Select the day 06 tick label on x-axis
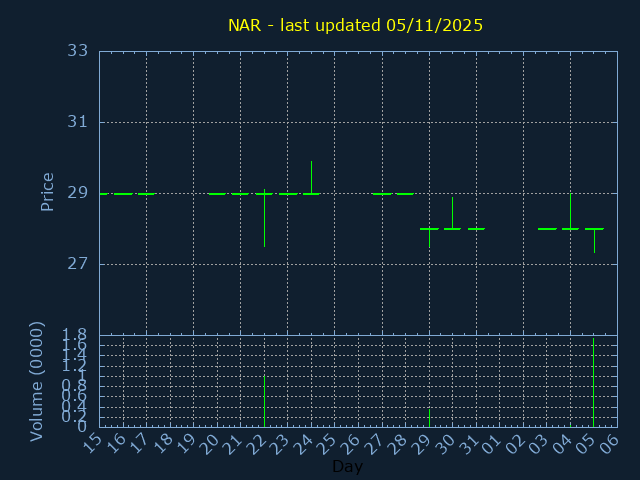The height and width of the screenshot is (480, 640). point(609,443)
